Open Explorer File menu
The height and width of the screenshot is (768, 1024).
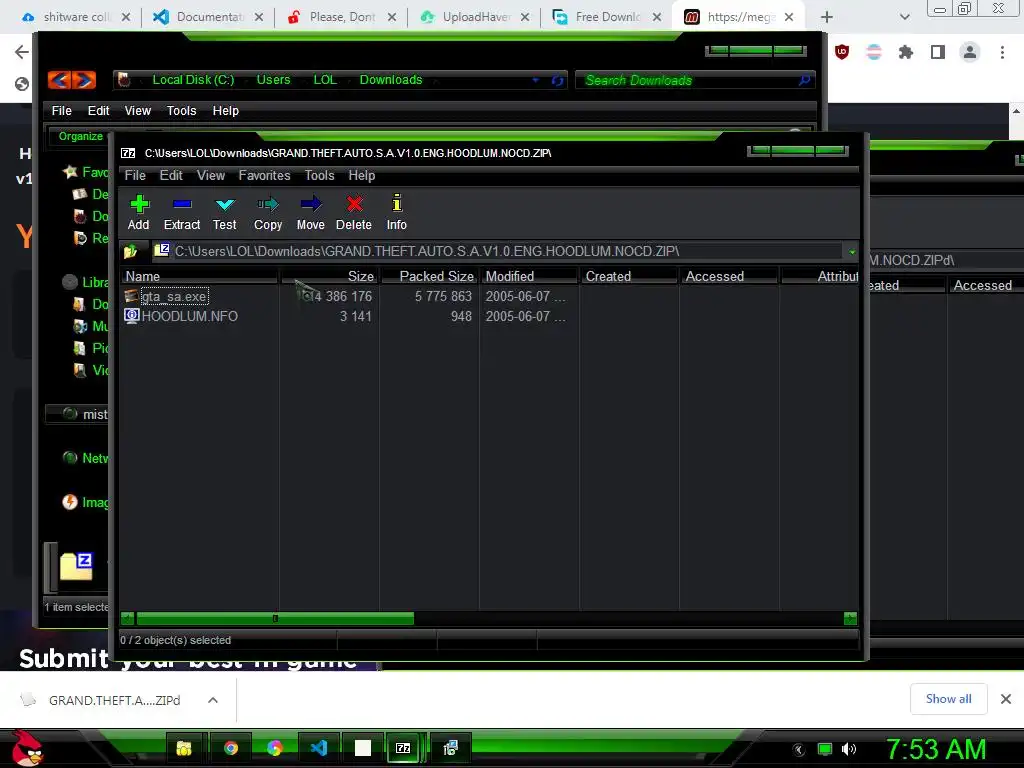pyautogui.click(x=61, y=110)
